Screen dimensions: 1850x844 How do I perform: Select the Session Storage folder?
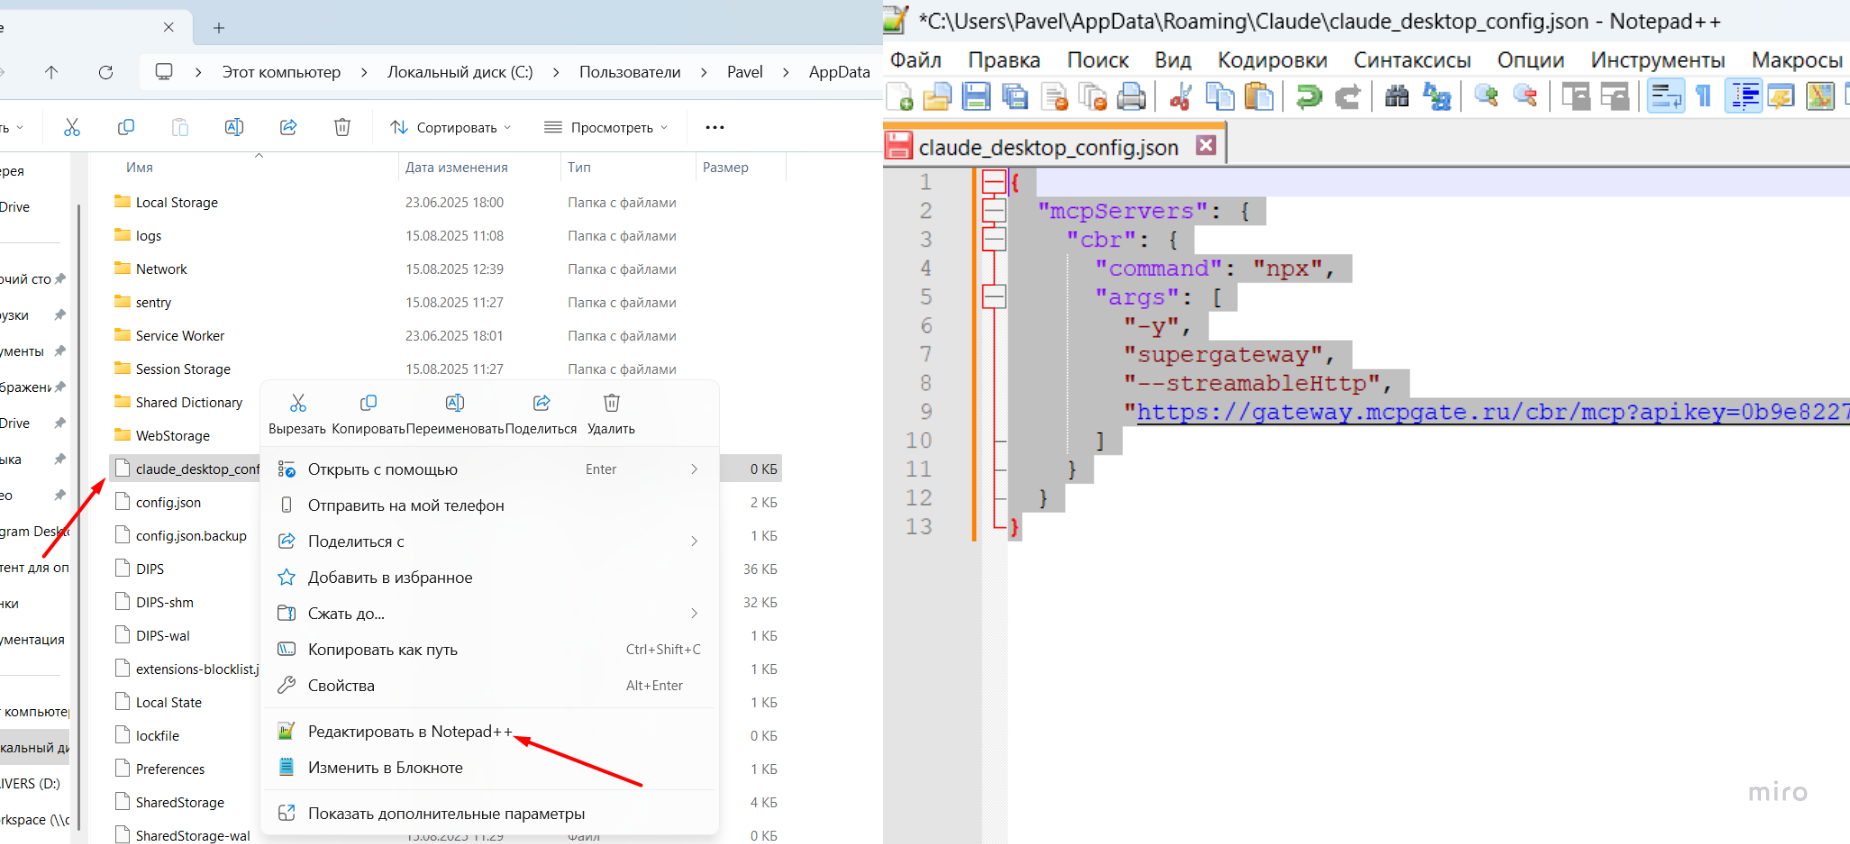pyautogui.click(x=183, y=369)
